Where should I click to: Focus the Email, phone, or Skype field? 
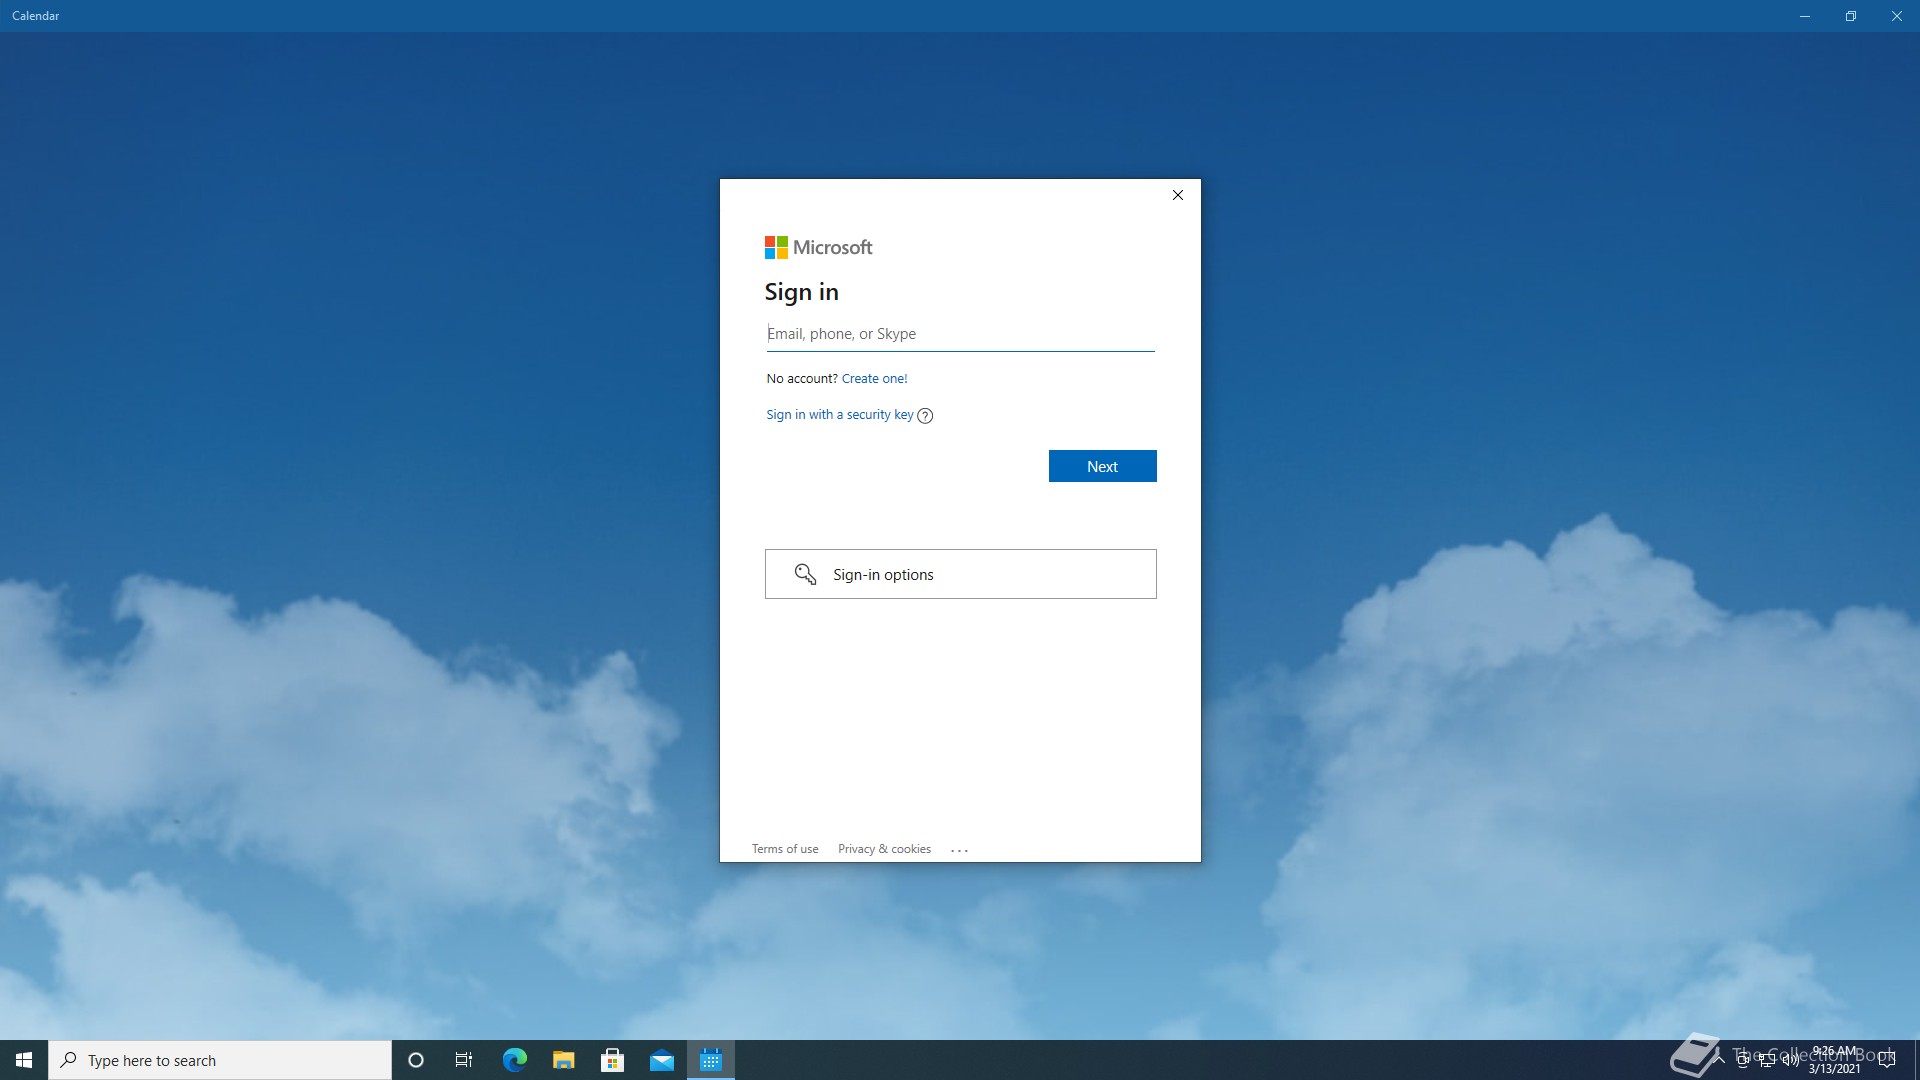960,334
